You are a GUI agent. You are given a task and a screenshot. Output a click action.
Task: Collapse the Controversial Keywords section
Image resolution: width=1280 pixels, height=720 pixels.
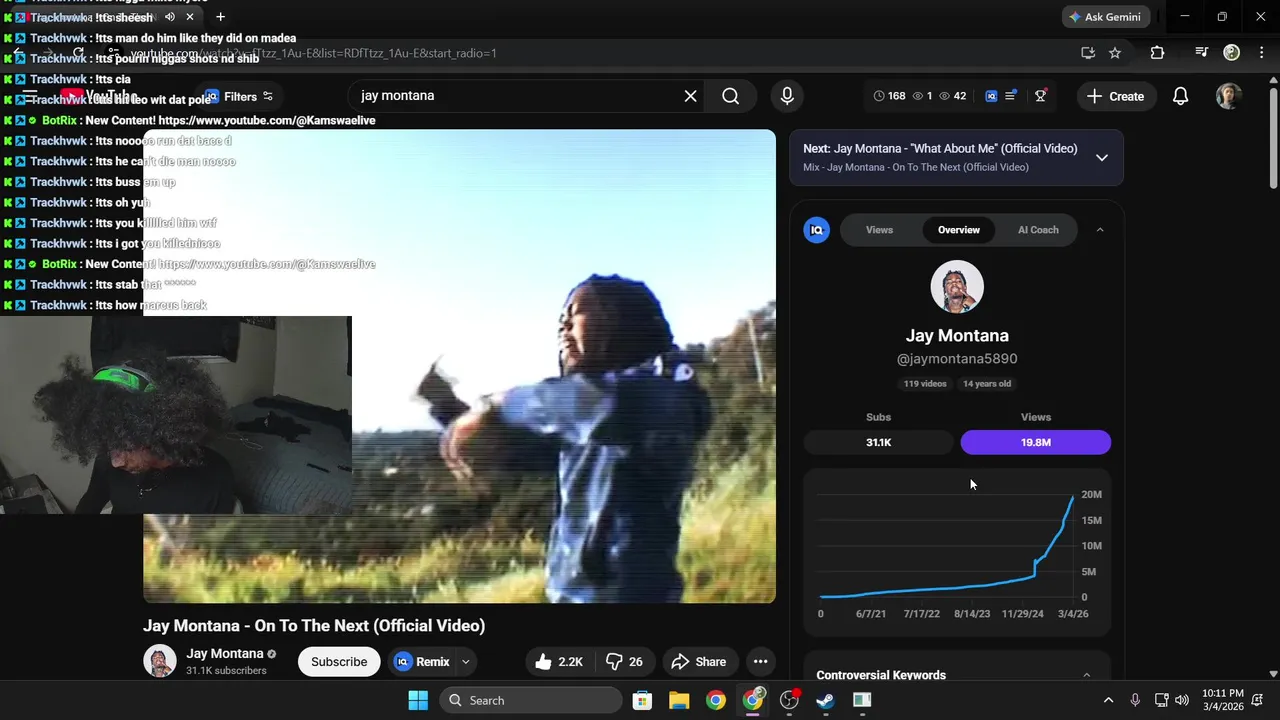point(1087,675)
